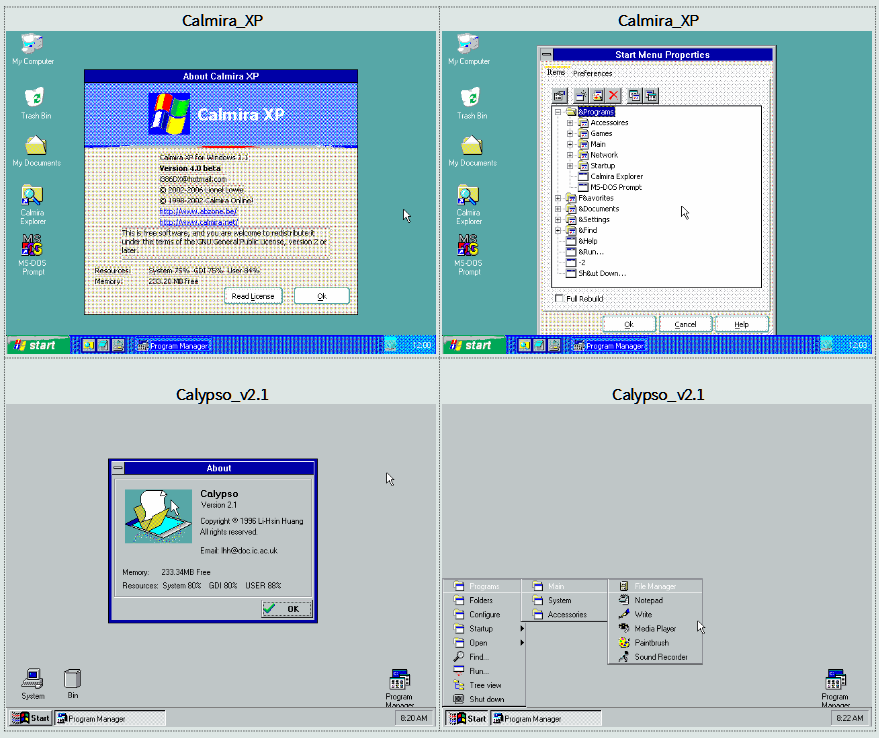Expand the Network tree node

pos(570,155)
